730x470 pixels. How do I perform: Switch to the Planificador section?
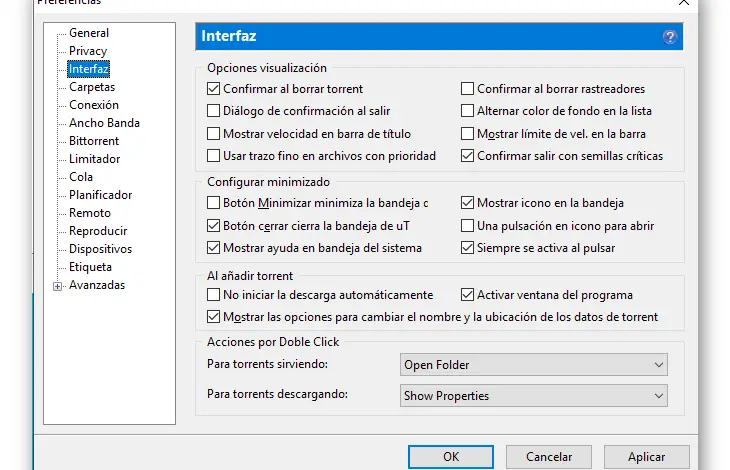[x=100, y=195]
